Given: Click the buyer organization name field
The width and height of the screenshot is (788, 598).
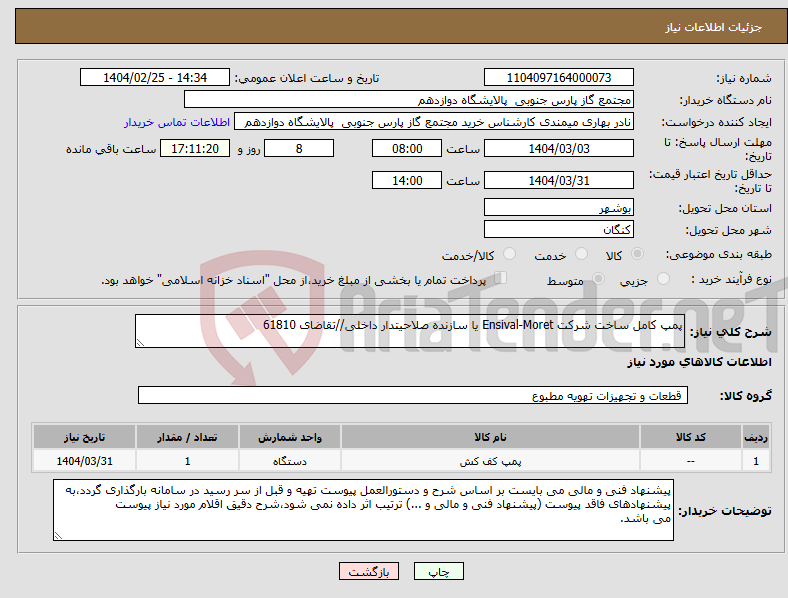Looking at the screenshot, I should [x=409, y=99].
